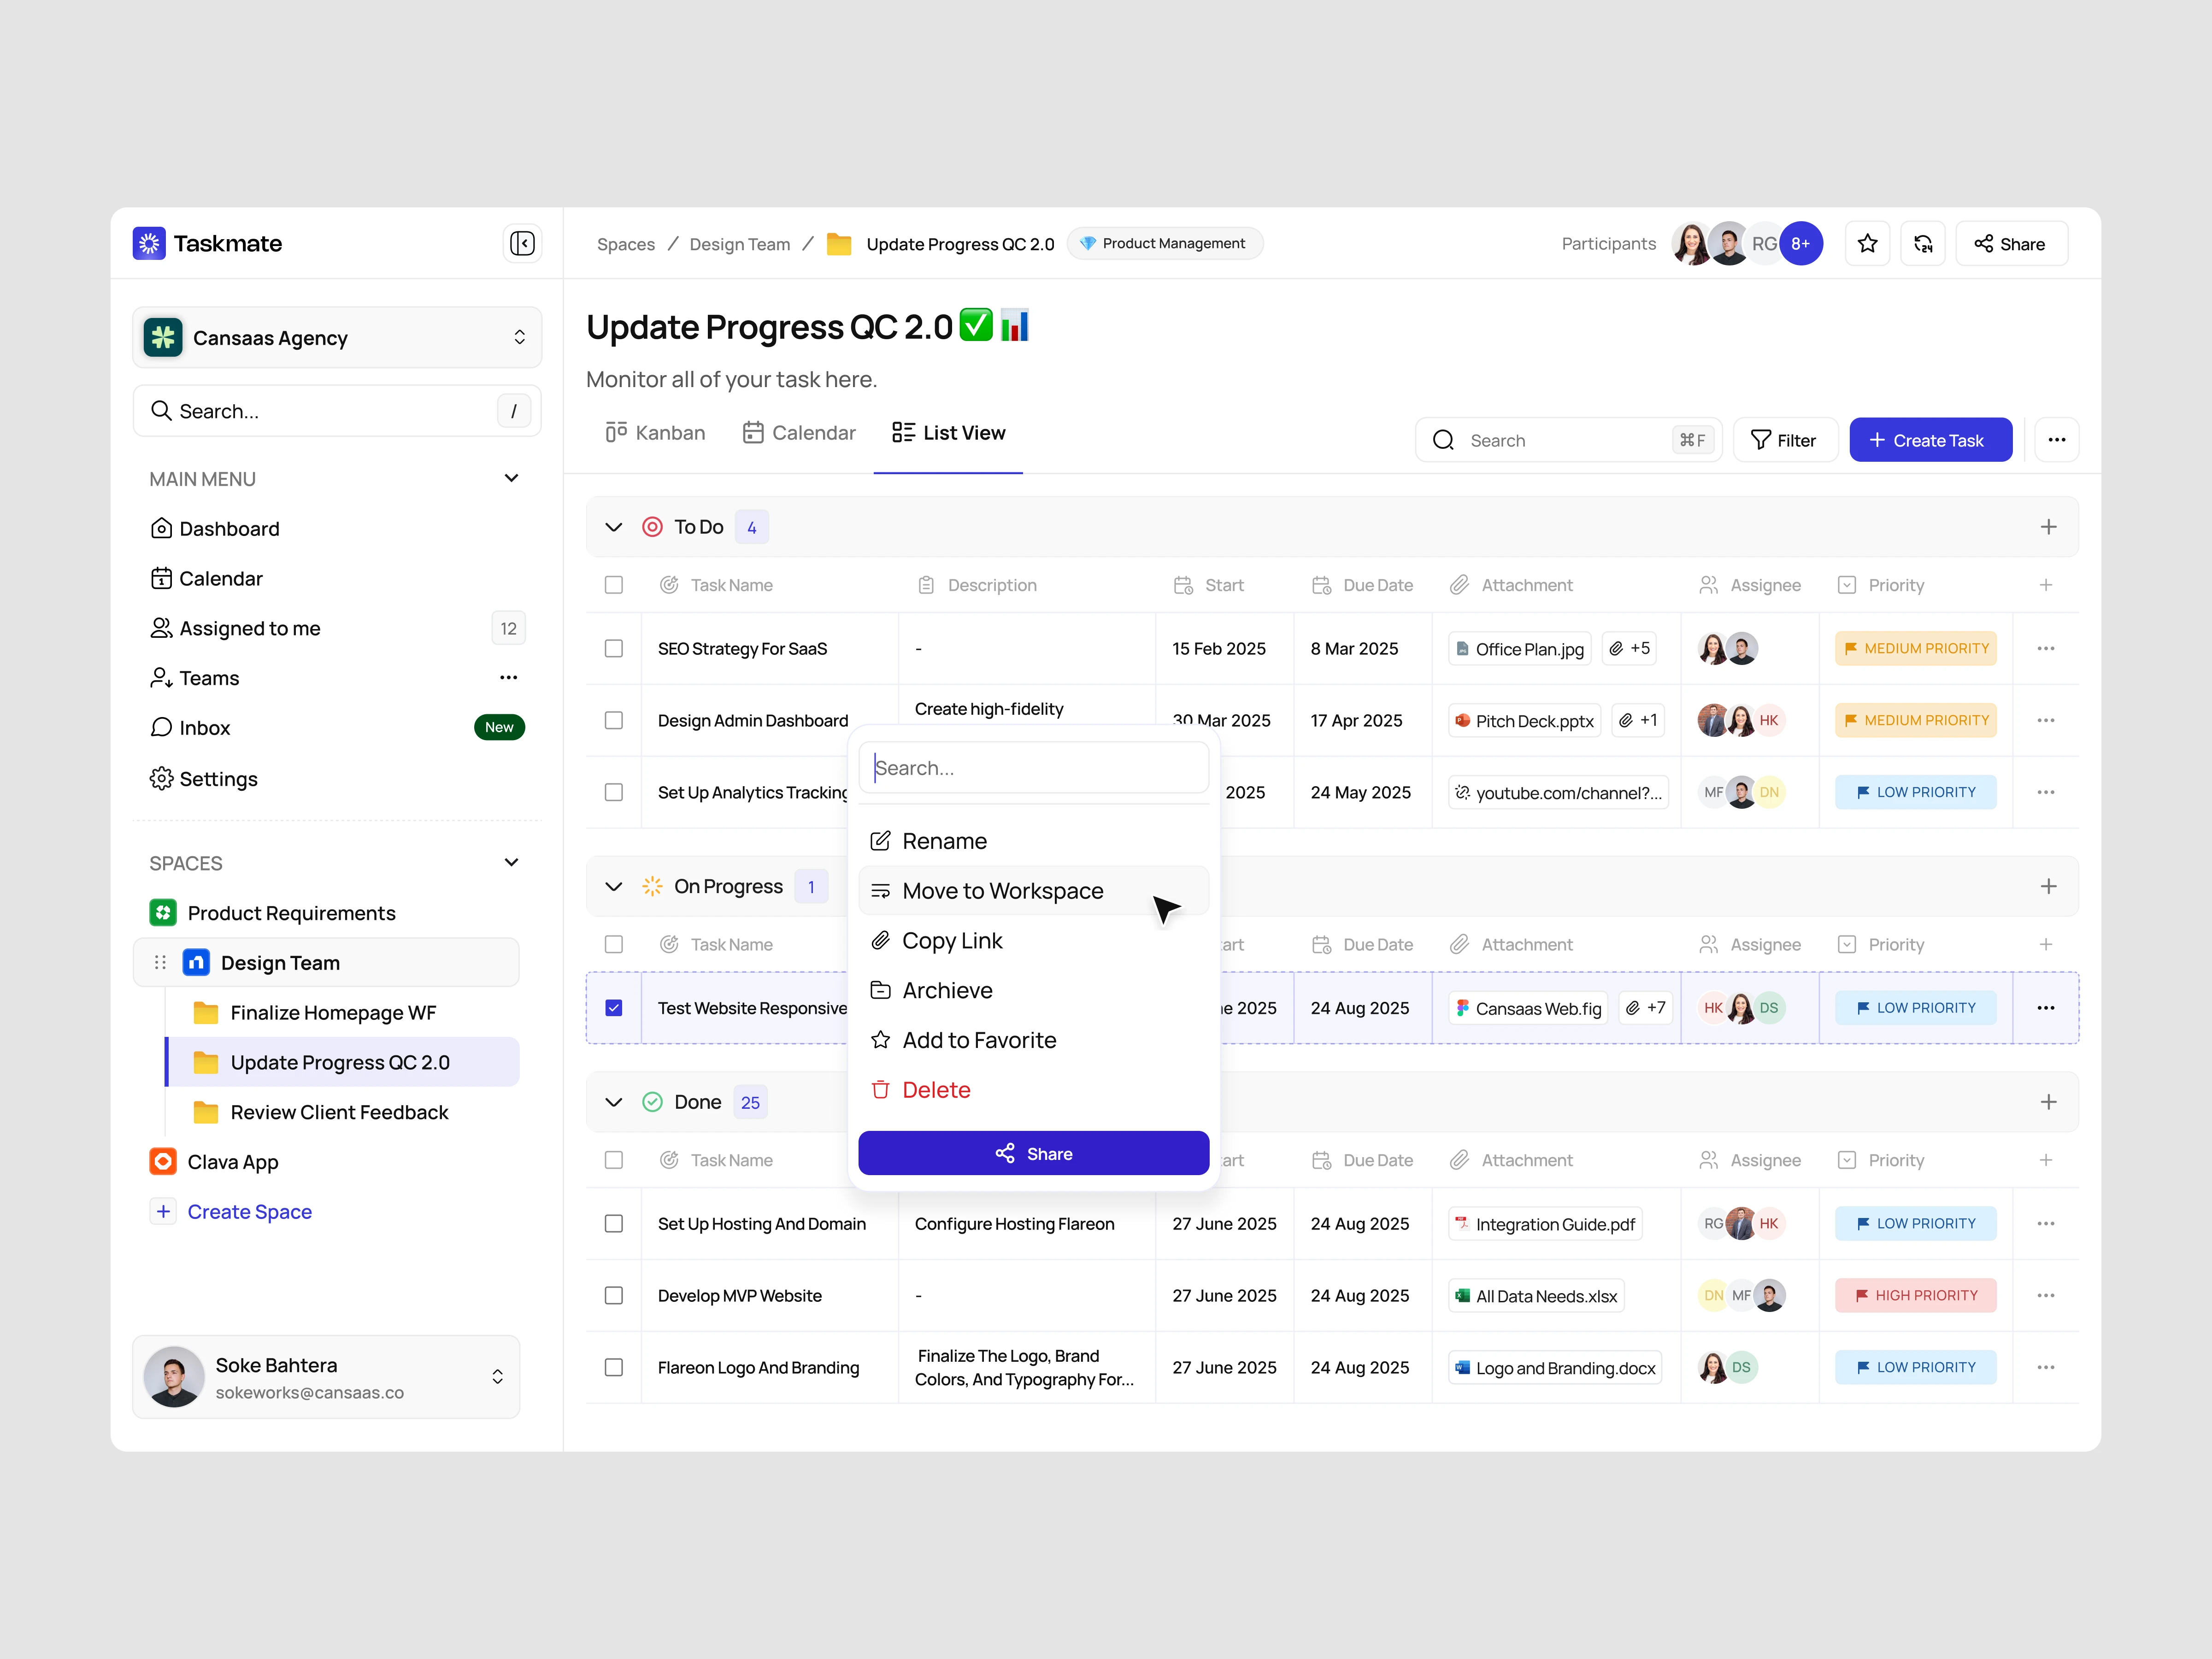Screen dimensions: 2212x1659
Task: Tick the Develop MVP Website checkbox
Action: tap(614, 1295)
